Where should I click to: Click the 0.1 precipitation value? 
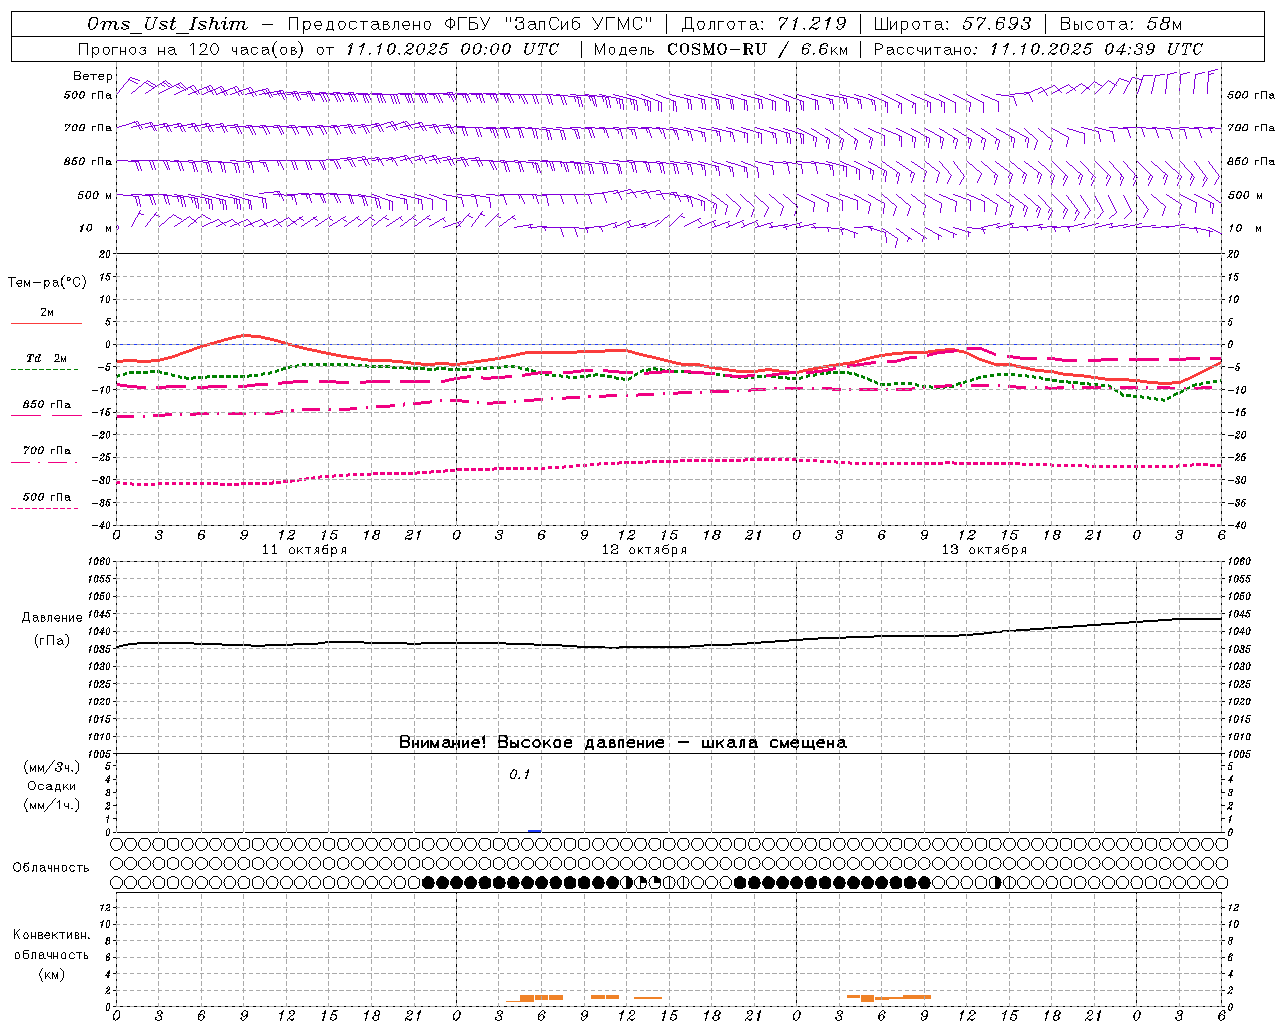(x=519, y=775)
